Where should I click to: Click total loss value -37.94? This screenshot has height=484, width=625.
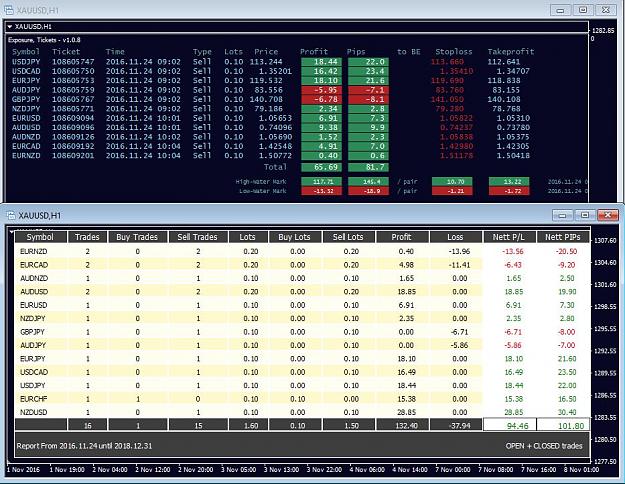click(459, 425)
